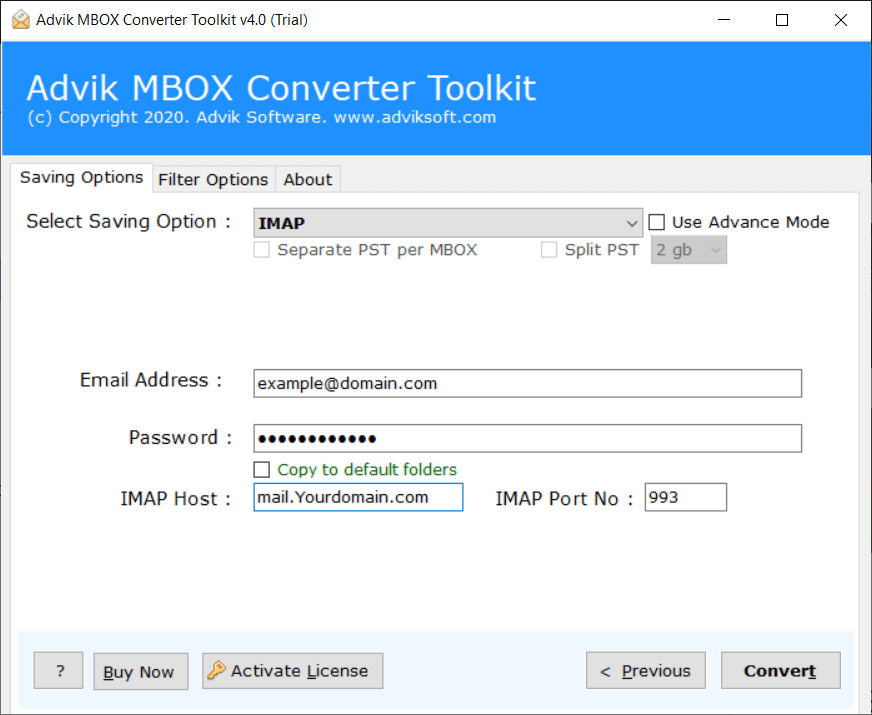Click the 'Select Saving Option :' label
872x715 pixels.
(128, 221)
